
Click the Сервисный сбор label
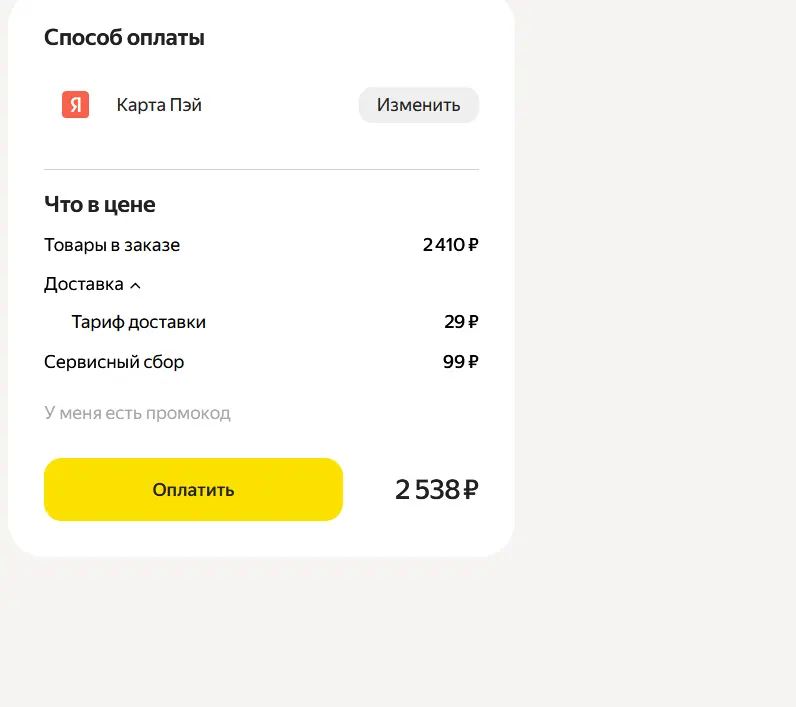pos(114,362)
